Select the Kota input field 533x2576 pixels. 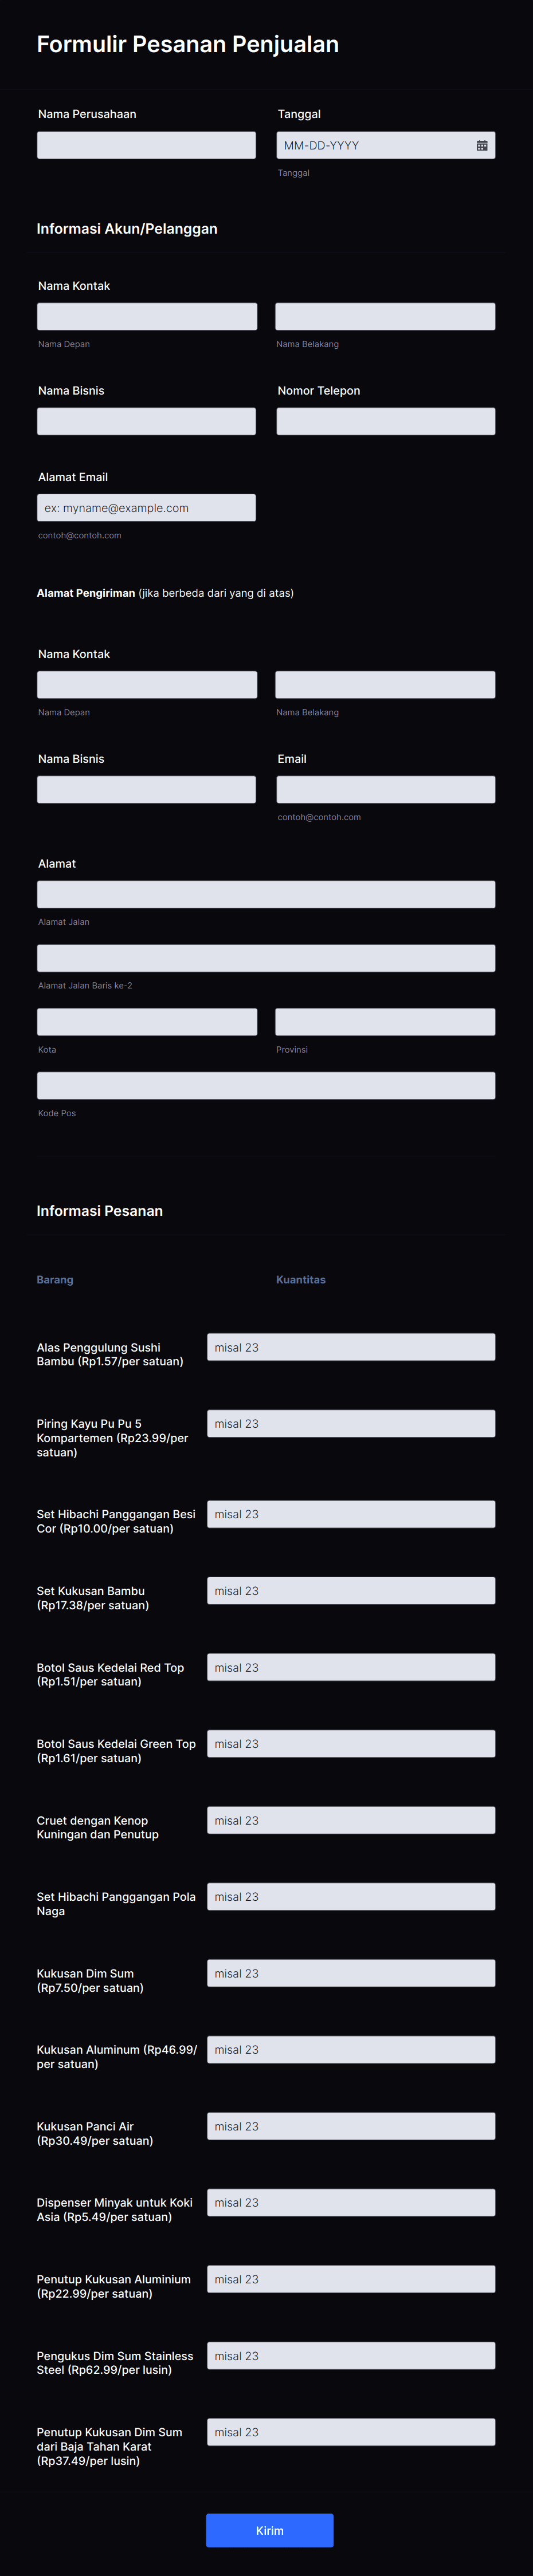click(x=146, y=1021)
